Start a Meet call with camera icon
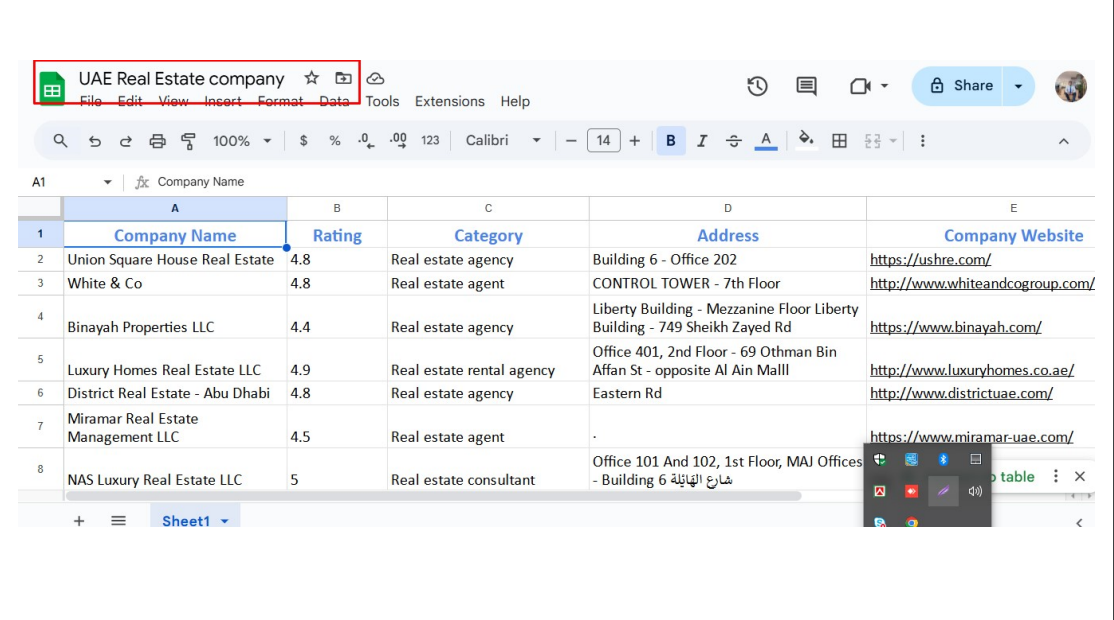Viewport: 1114px width, 620px height. tap(860, 86)
